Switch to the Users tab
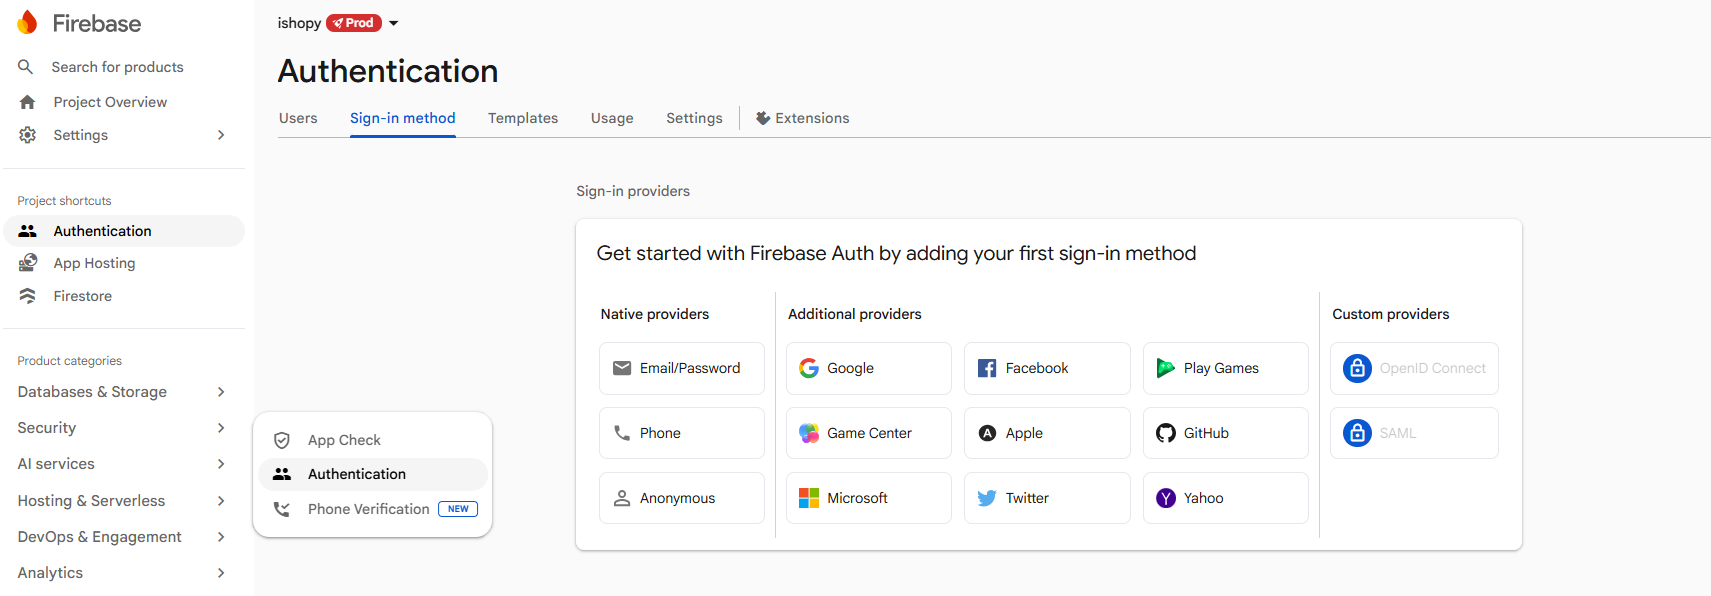 pos(298,118)
